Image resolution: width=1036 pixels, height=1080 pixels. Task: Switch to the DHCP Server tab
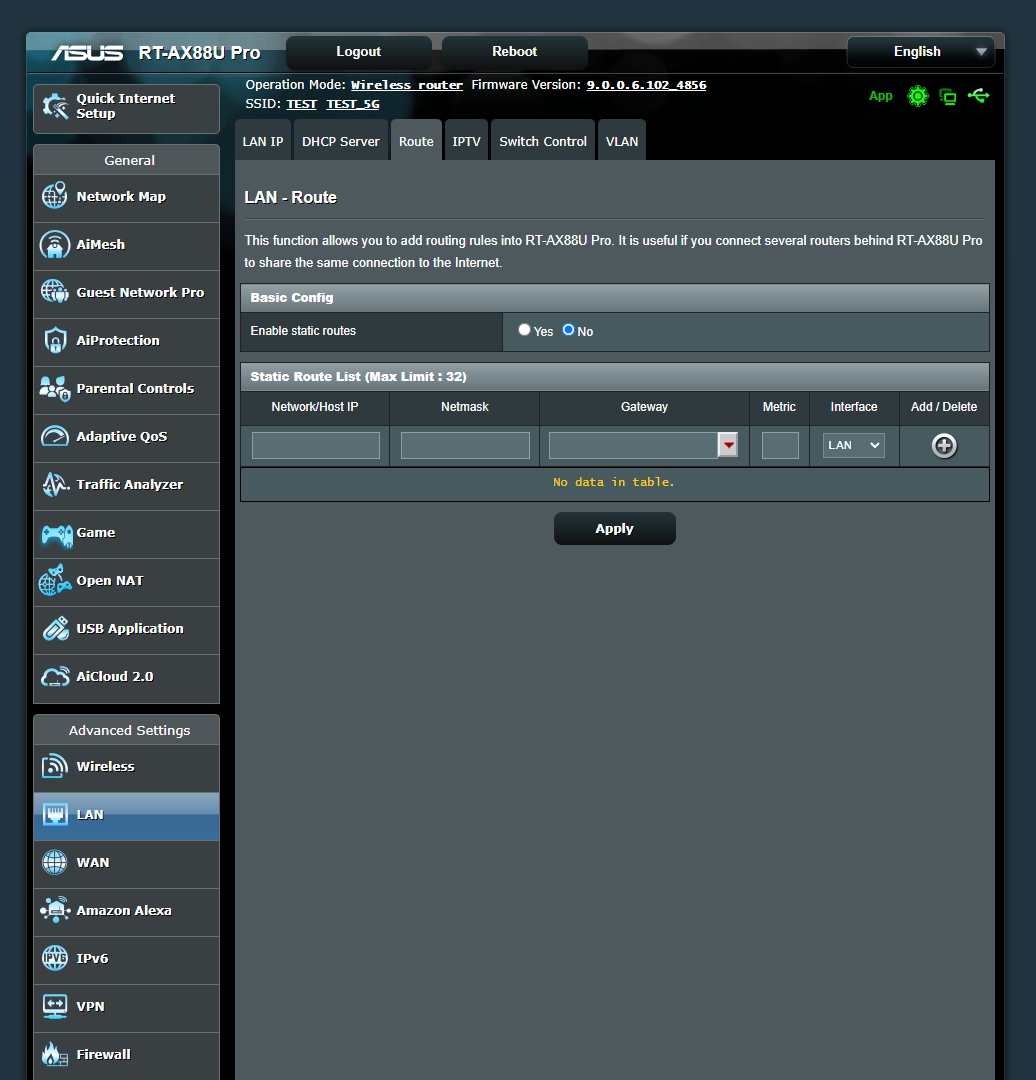tap(340, 141)
